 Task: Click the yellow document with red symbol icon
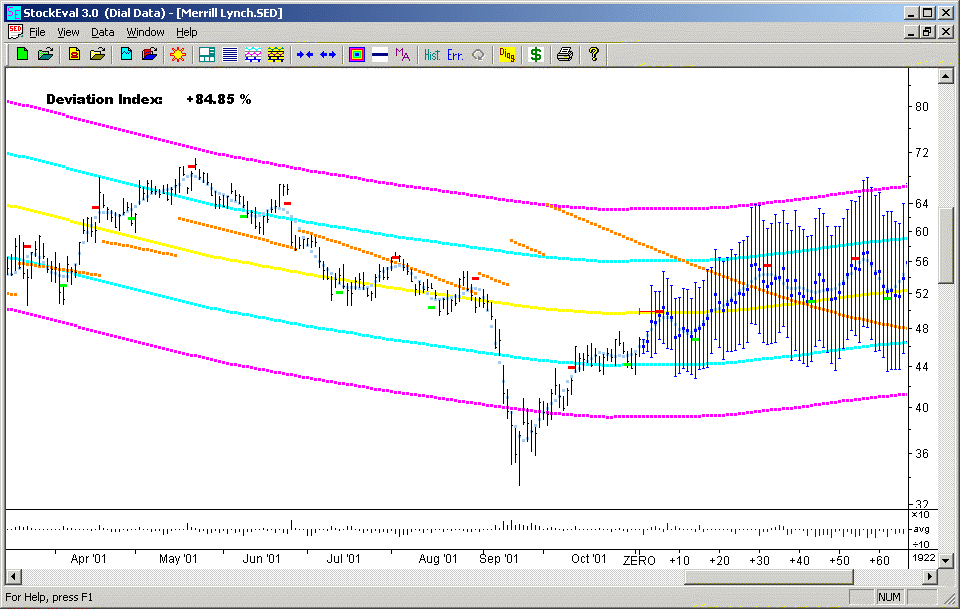[x=75, y=54]
